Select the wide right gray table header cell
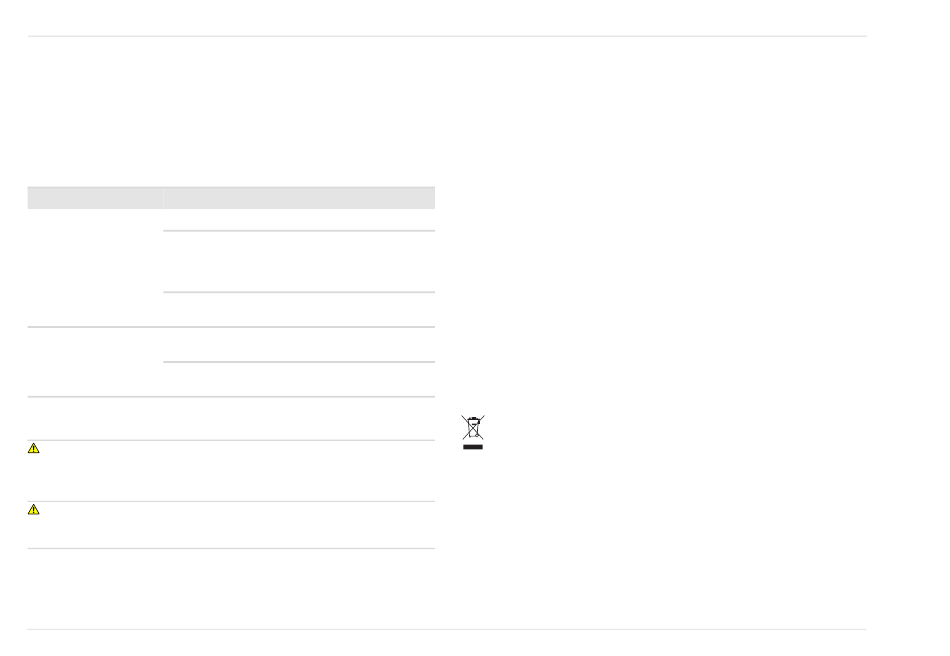 [299, 198]
